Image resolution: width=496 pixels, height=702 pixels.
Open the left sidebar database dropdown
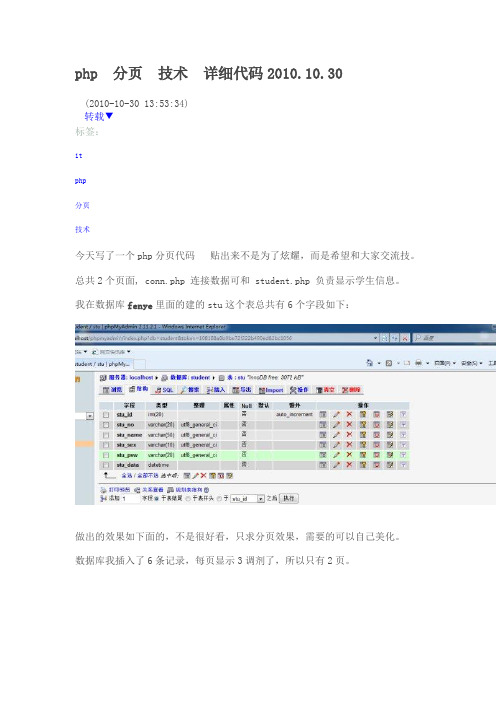90,415
